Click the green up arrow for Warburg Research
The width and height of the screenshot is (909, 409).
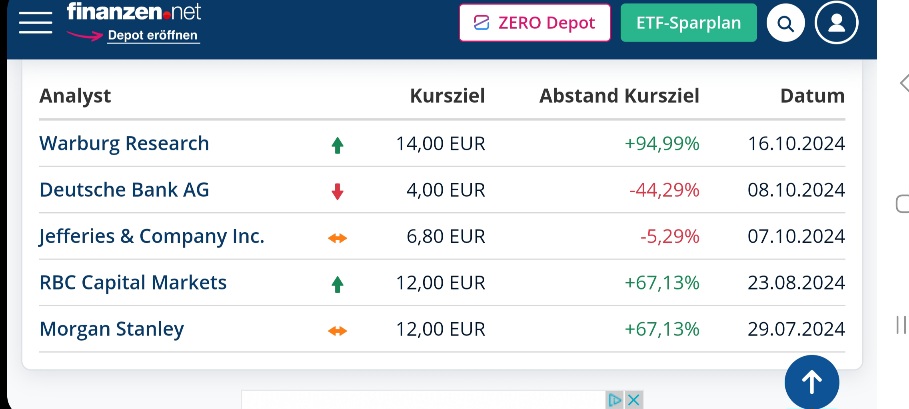click(x=337, y=145)
